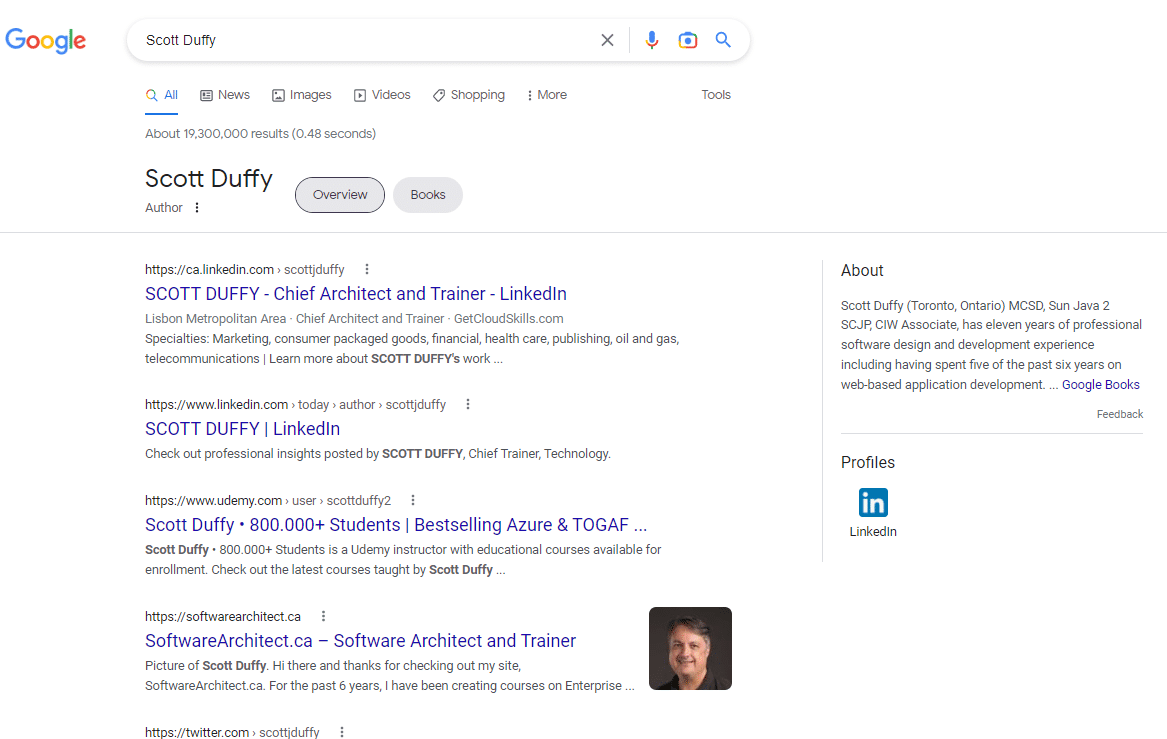The image size is (1167, 739).
Task: Switch to the Images tab
Action: pos(301,95)
